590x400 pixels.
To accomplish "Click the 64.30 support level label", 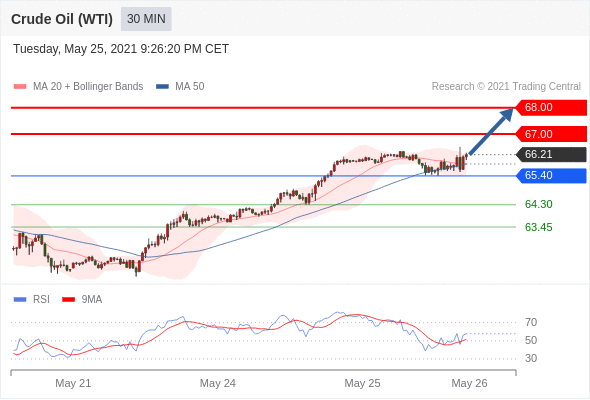I will (538, 204).
